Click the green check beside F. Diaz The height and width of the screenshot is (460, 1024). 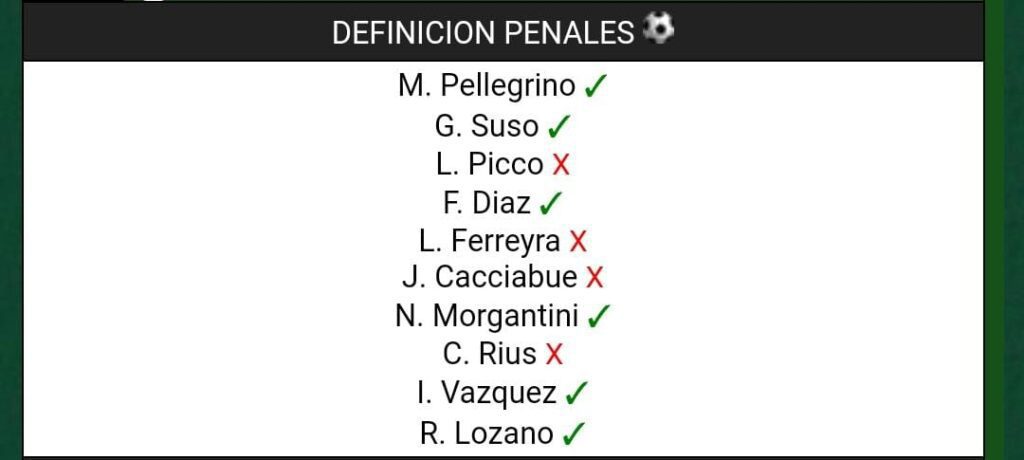550,204
